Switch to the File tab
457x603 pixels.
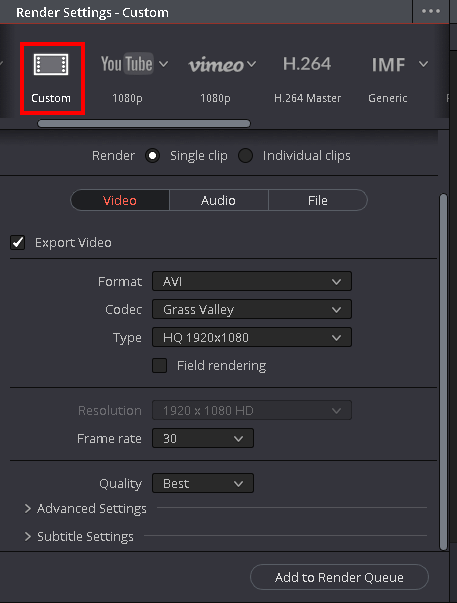(318, 200)
